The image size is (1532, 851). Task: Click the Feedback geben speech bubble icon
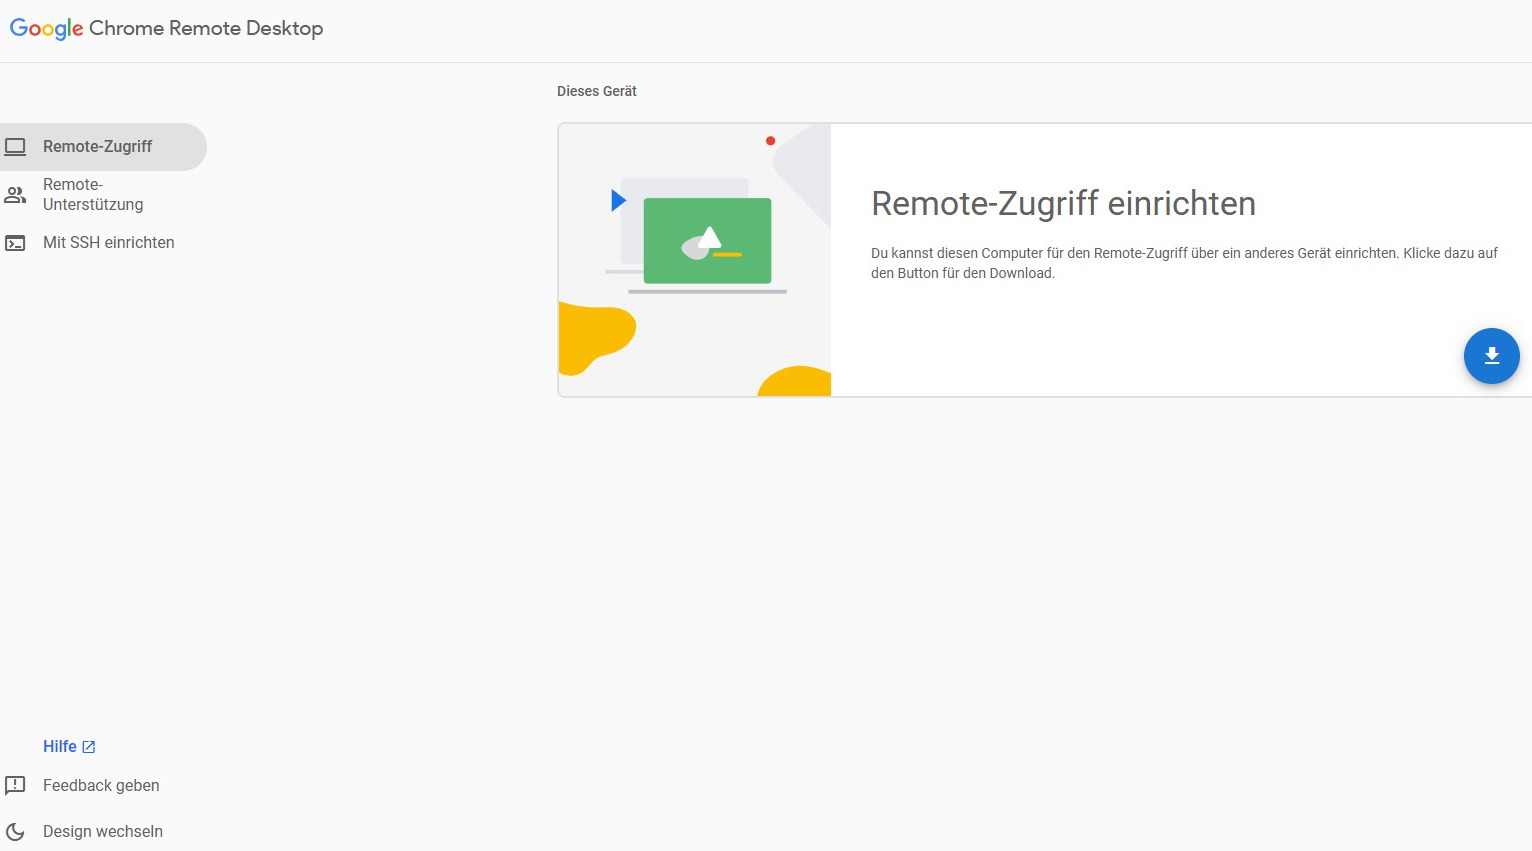coord(15,786)
